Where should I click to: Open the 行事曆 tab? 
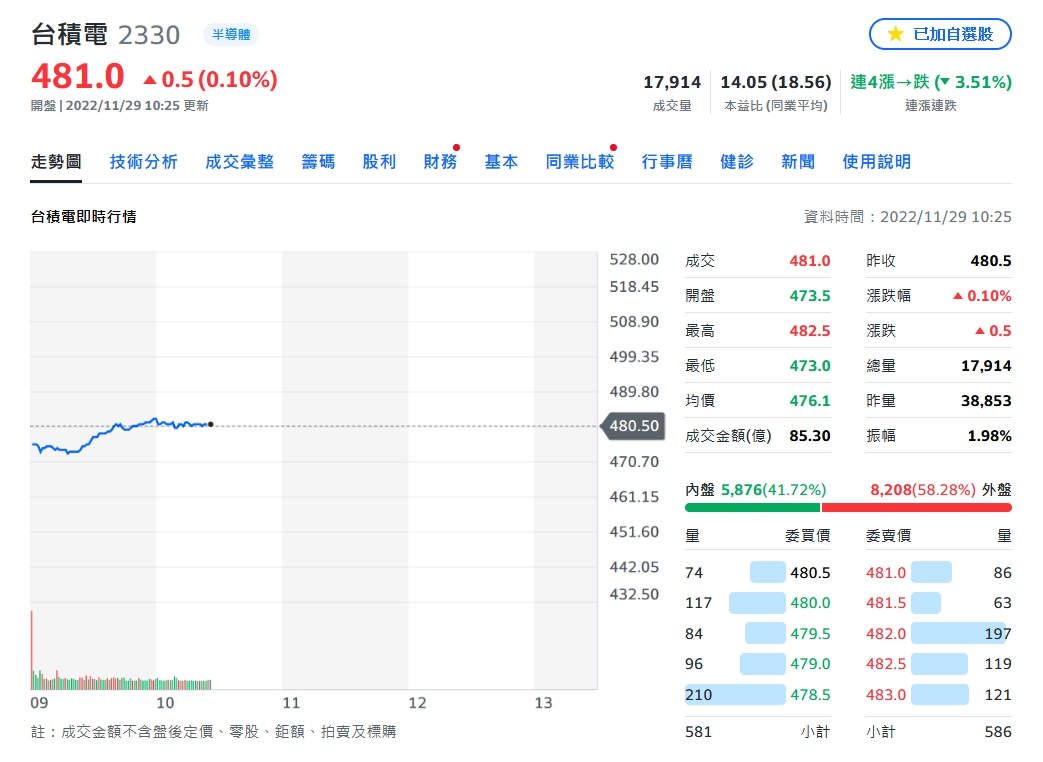point(667,162)
